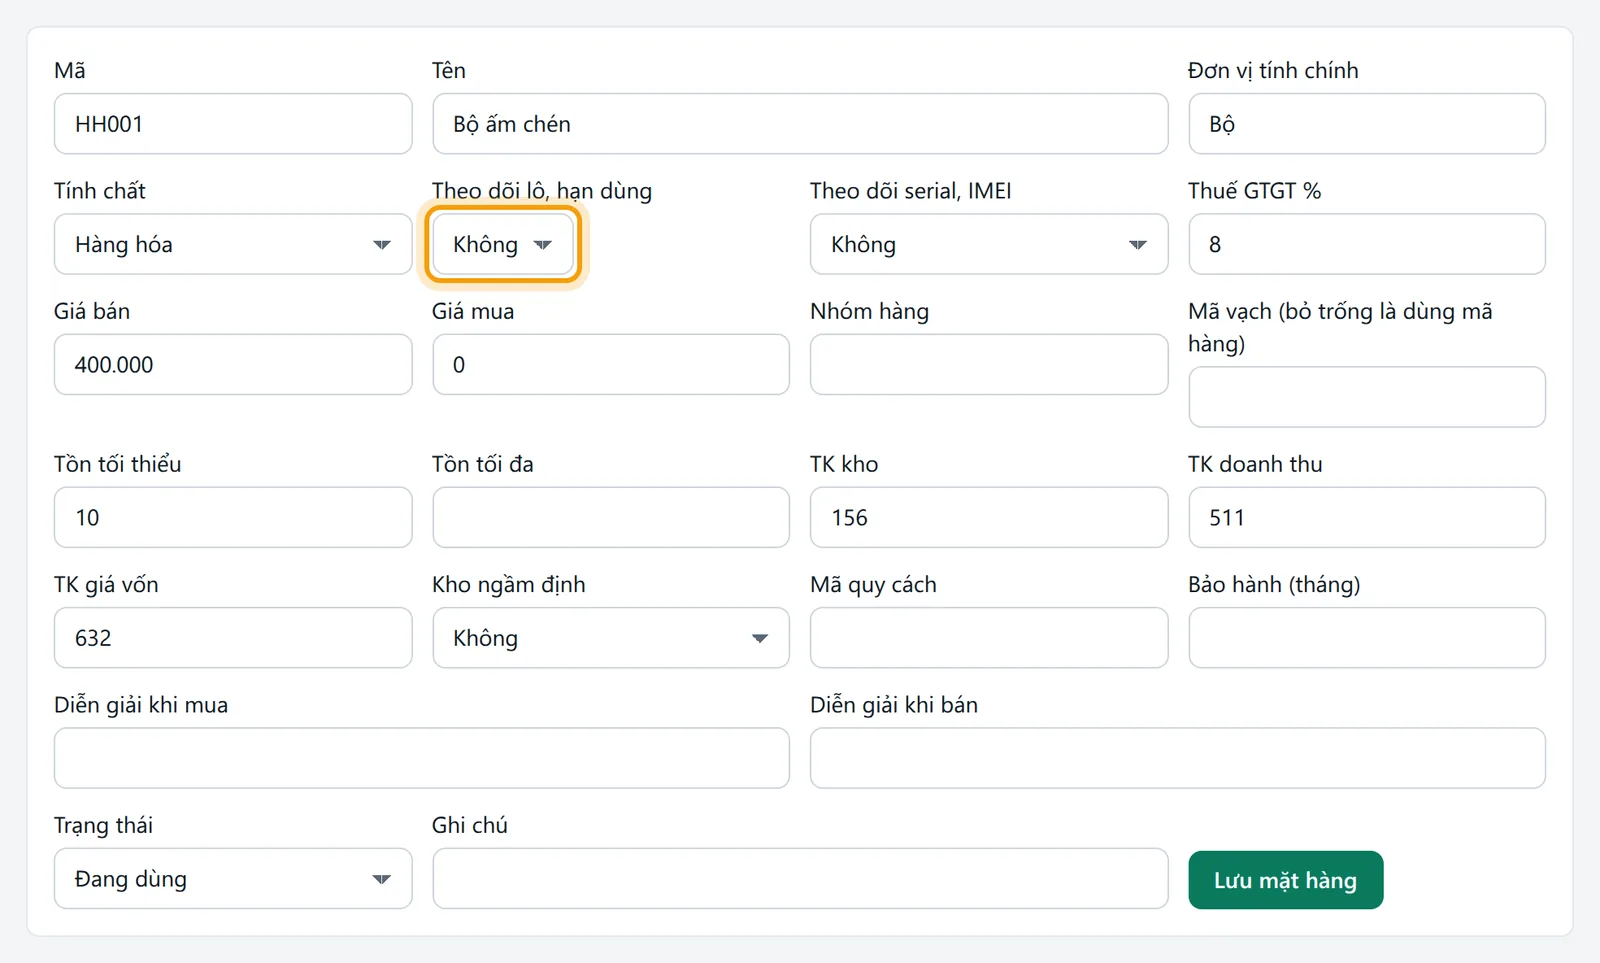
Task: Focus the empty Nhóm hàng field
Action: pos(989,365)
